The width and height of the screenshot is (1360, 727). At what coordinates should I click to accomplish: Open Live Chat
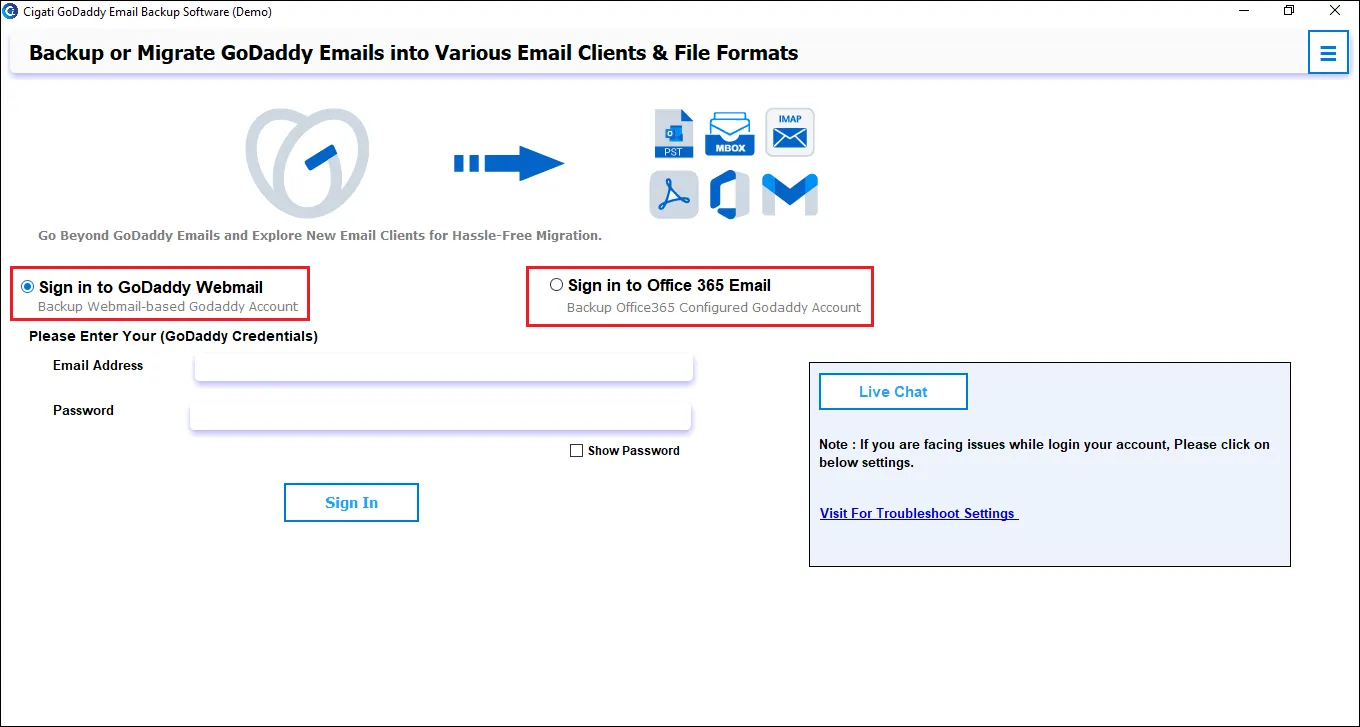coord(893,392)
